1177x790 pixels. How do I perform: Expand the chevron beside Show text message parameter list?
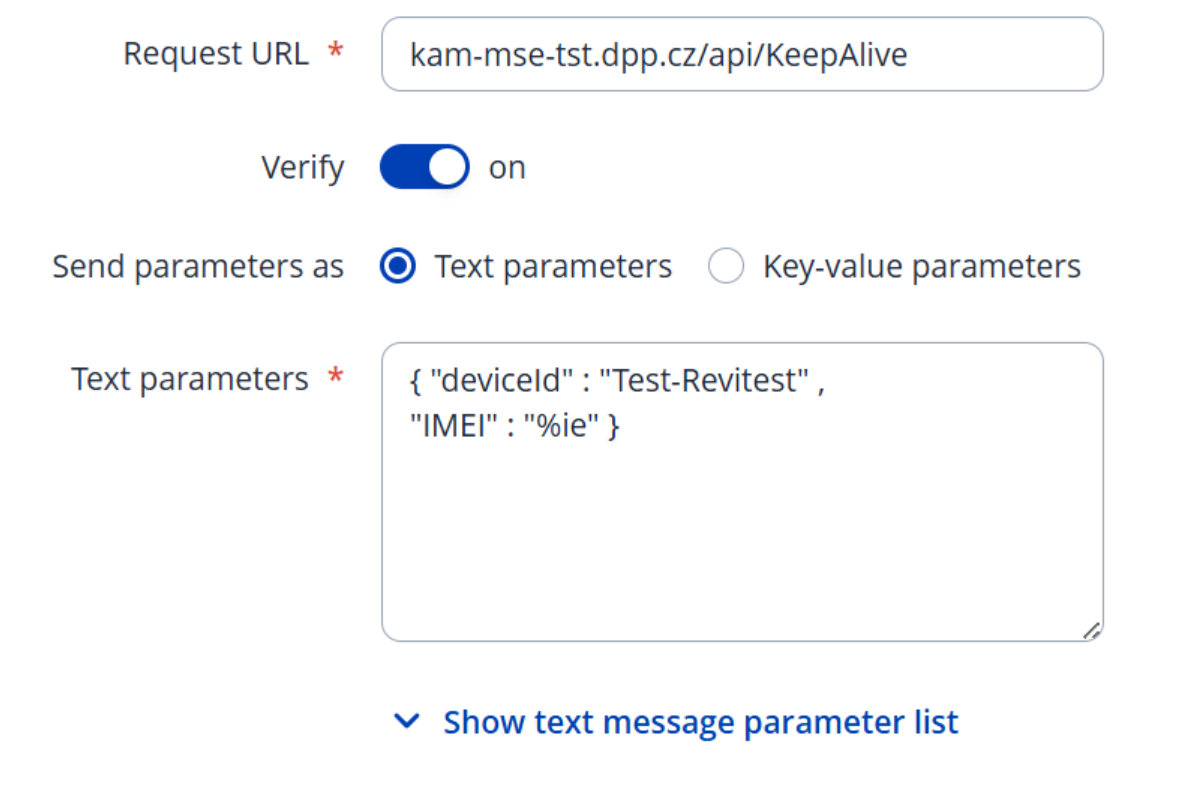click(406, 721)
